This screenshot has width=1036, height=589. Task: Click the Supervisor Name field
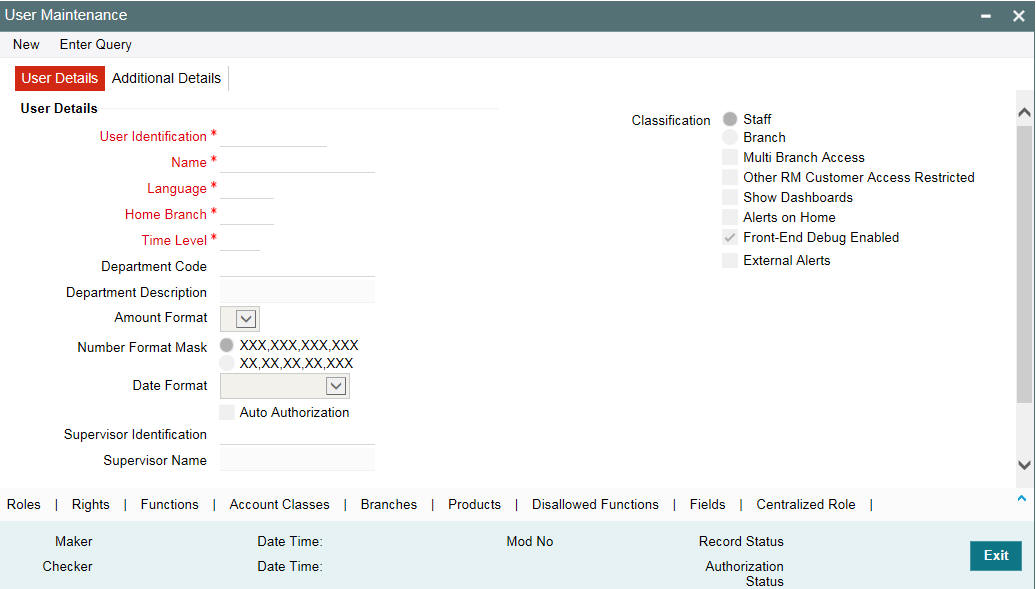point(297,459)
